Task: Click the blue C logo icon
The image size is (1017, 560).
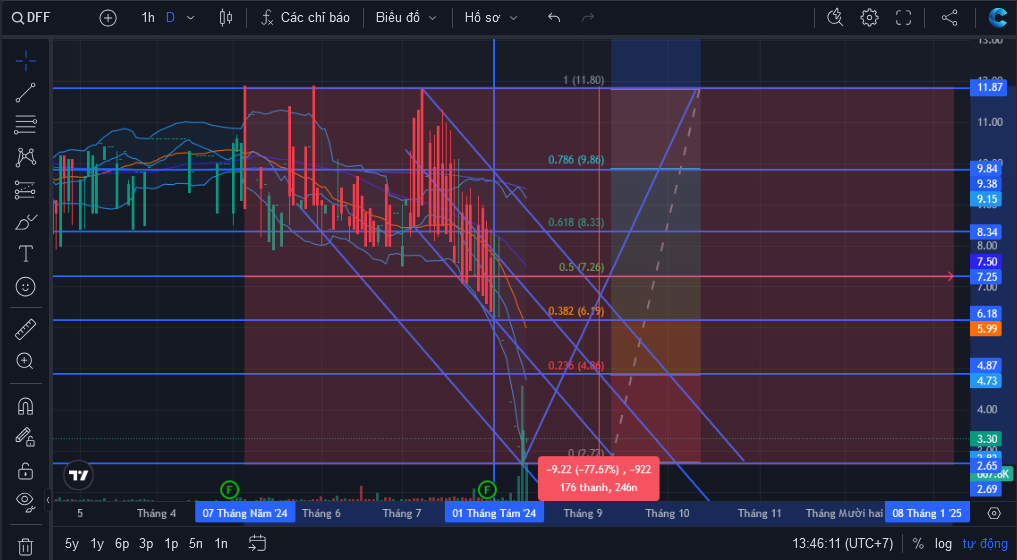Action: pyautogui.click(x=998, y=18)
